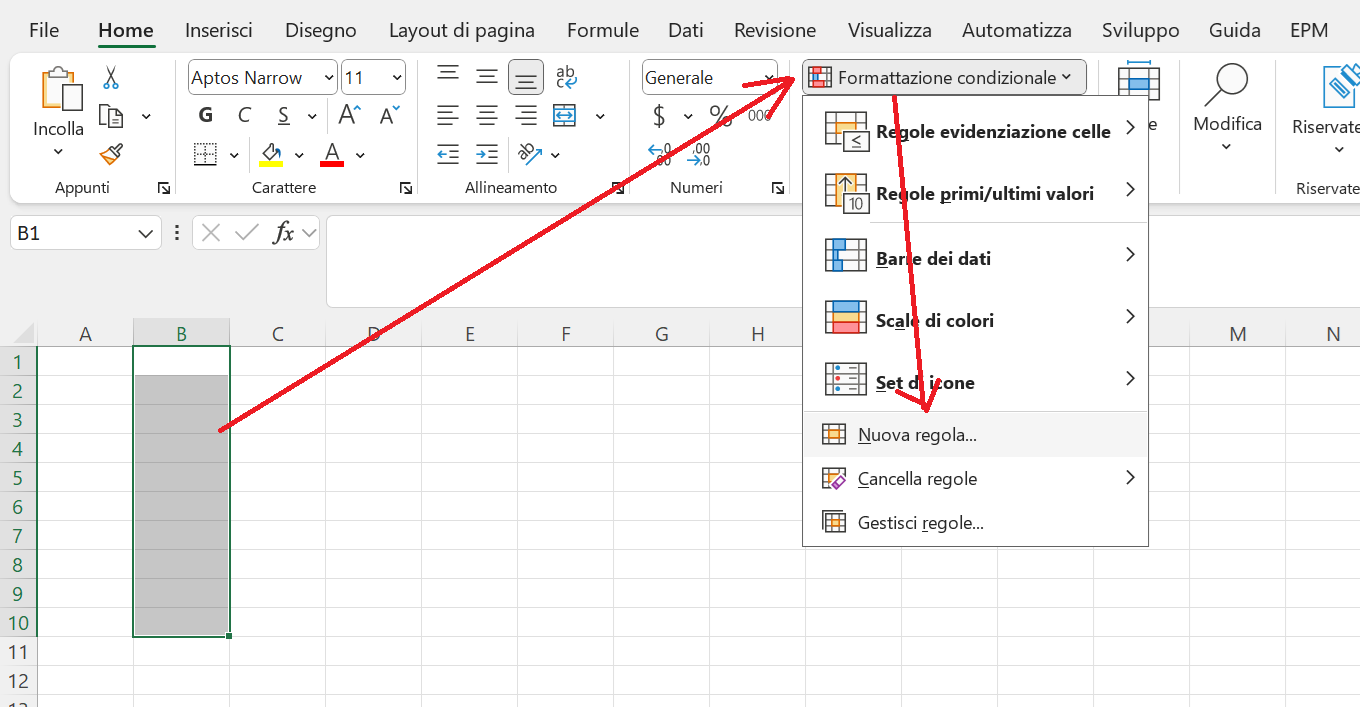Open the Regole primi/ultimi valori submenu
1360x707 pixels.
click(x=975, y=193)
